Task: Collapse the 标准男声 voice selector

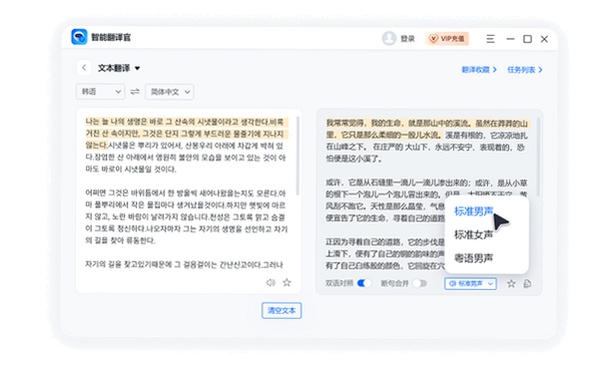Action: tap(470, 284)
